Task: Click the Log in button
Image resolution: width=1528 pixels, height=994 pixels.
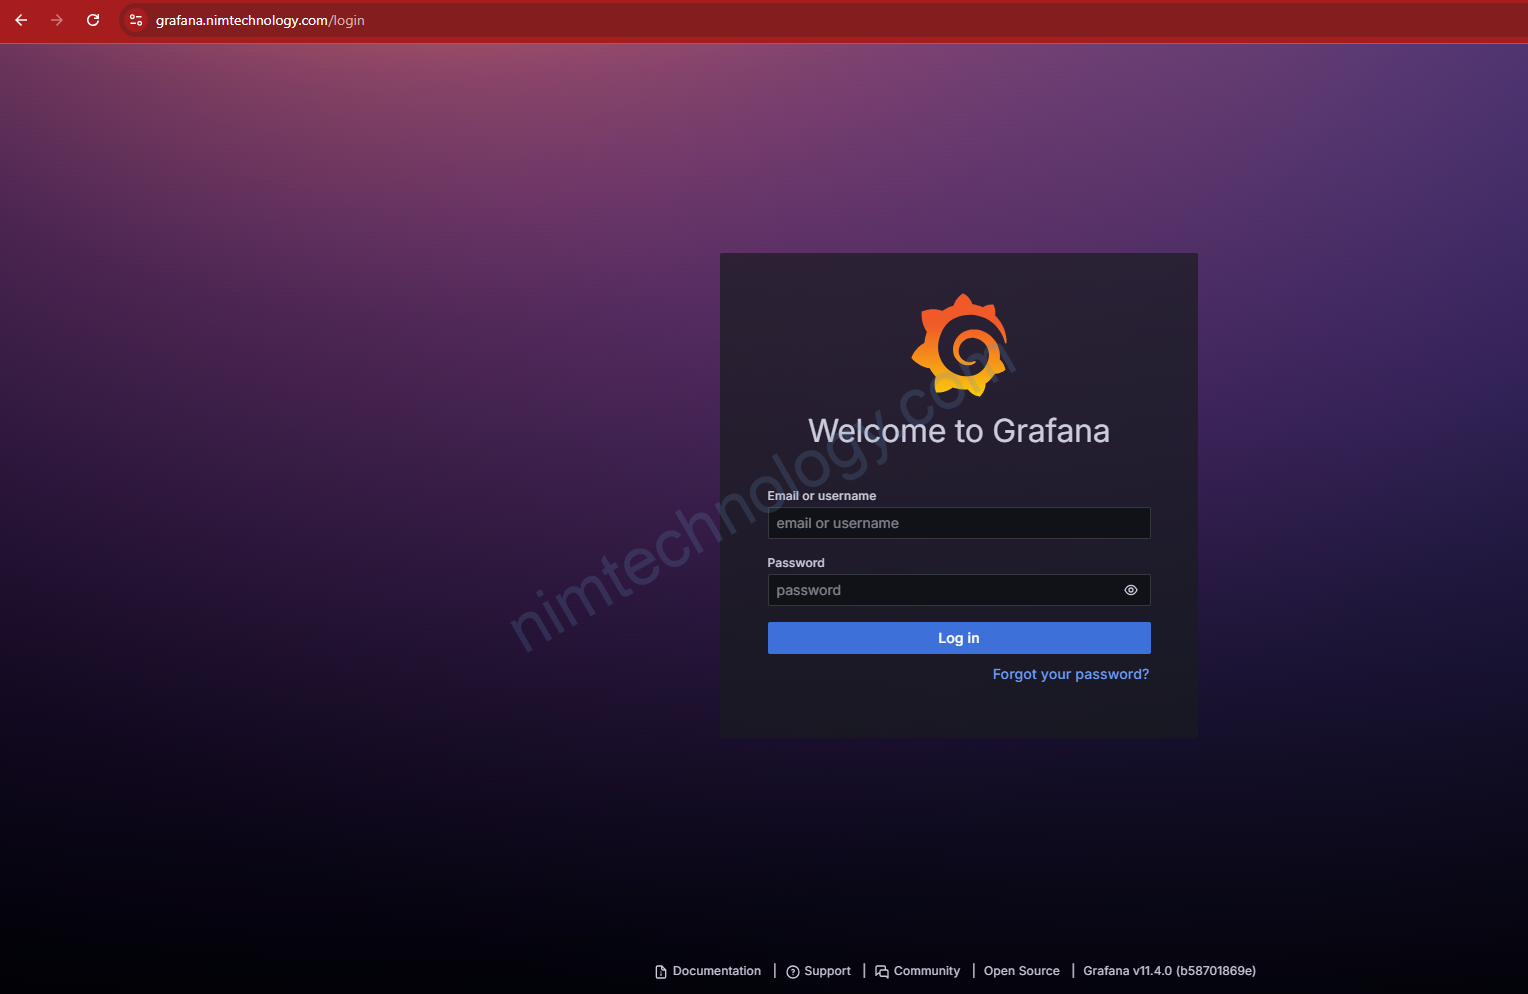Action: coord(959,638)
